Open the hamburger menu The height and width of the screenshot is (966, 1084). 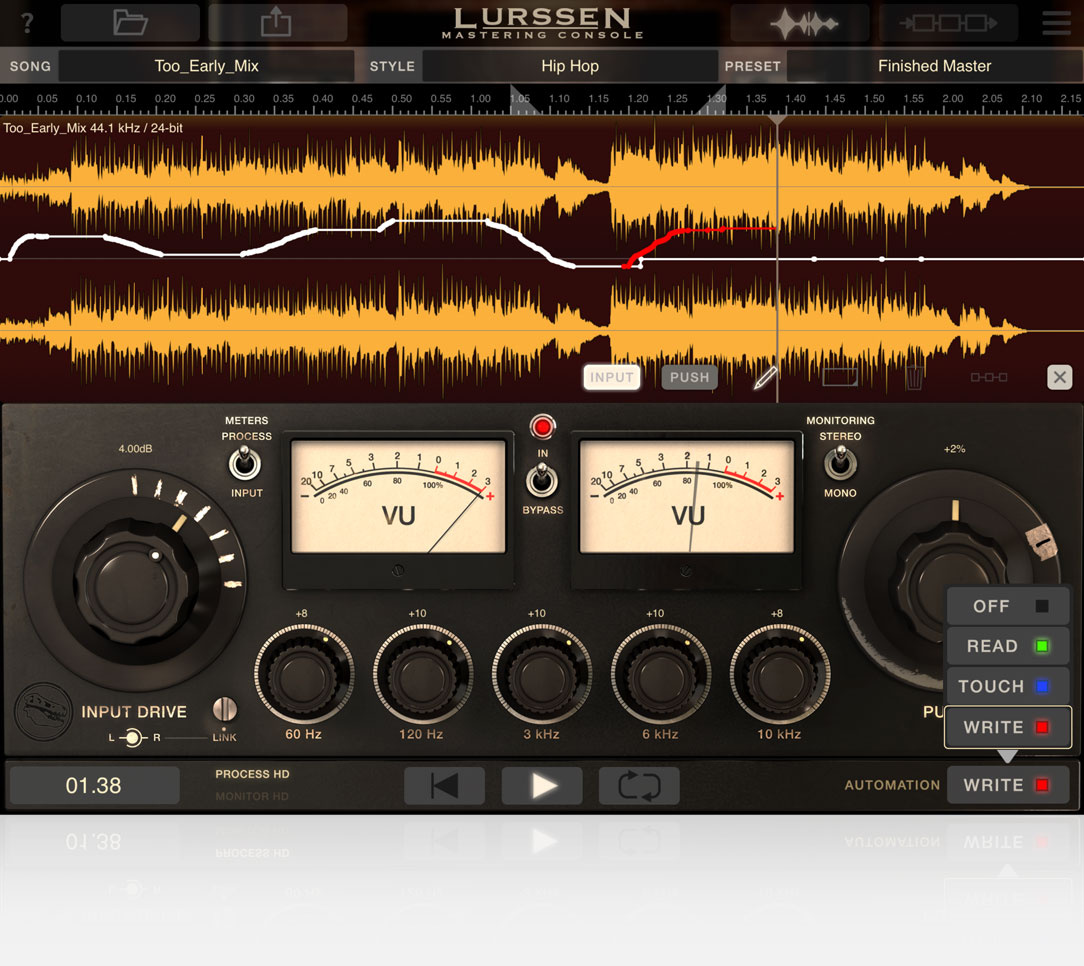pyautogui.click(x=1056, y=22)
